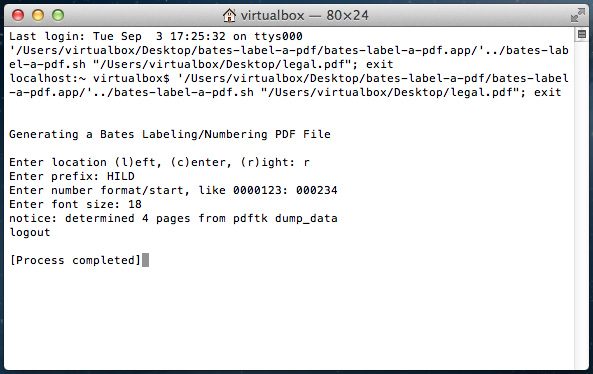The width and height of the screenshot is (593, 374).
Task: Click the 000234 number format value
Action: click(317, 190)
